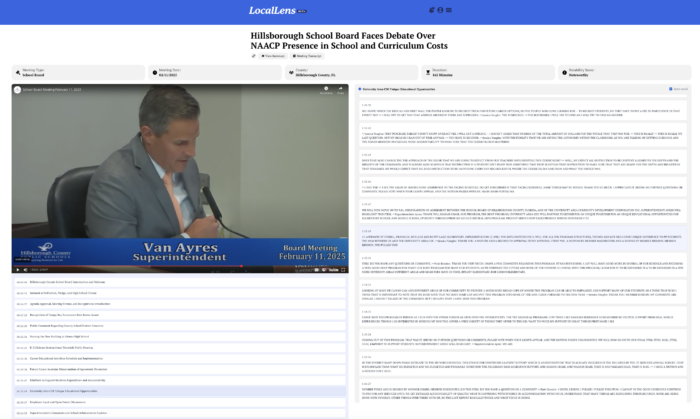This screenshot has width=700, height=419.
Task: Click the video title School Board Meeting
Action: point(52,90)
